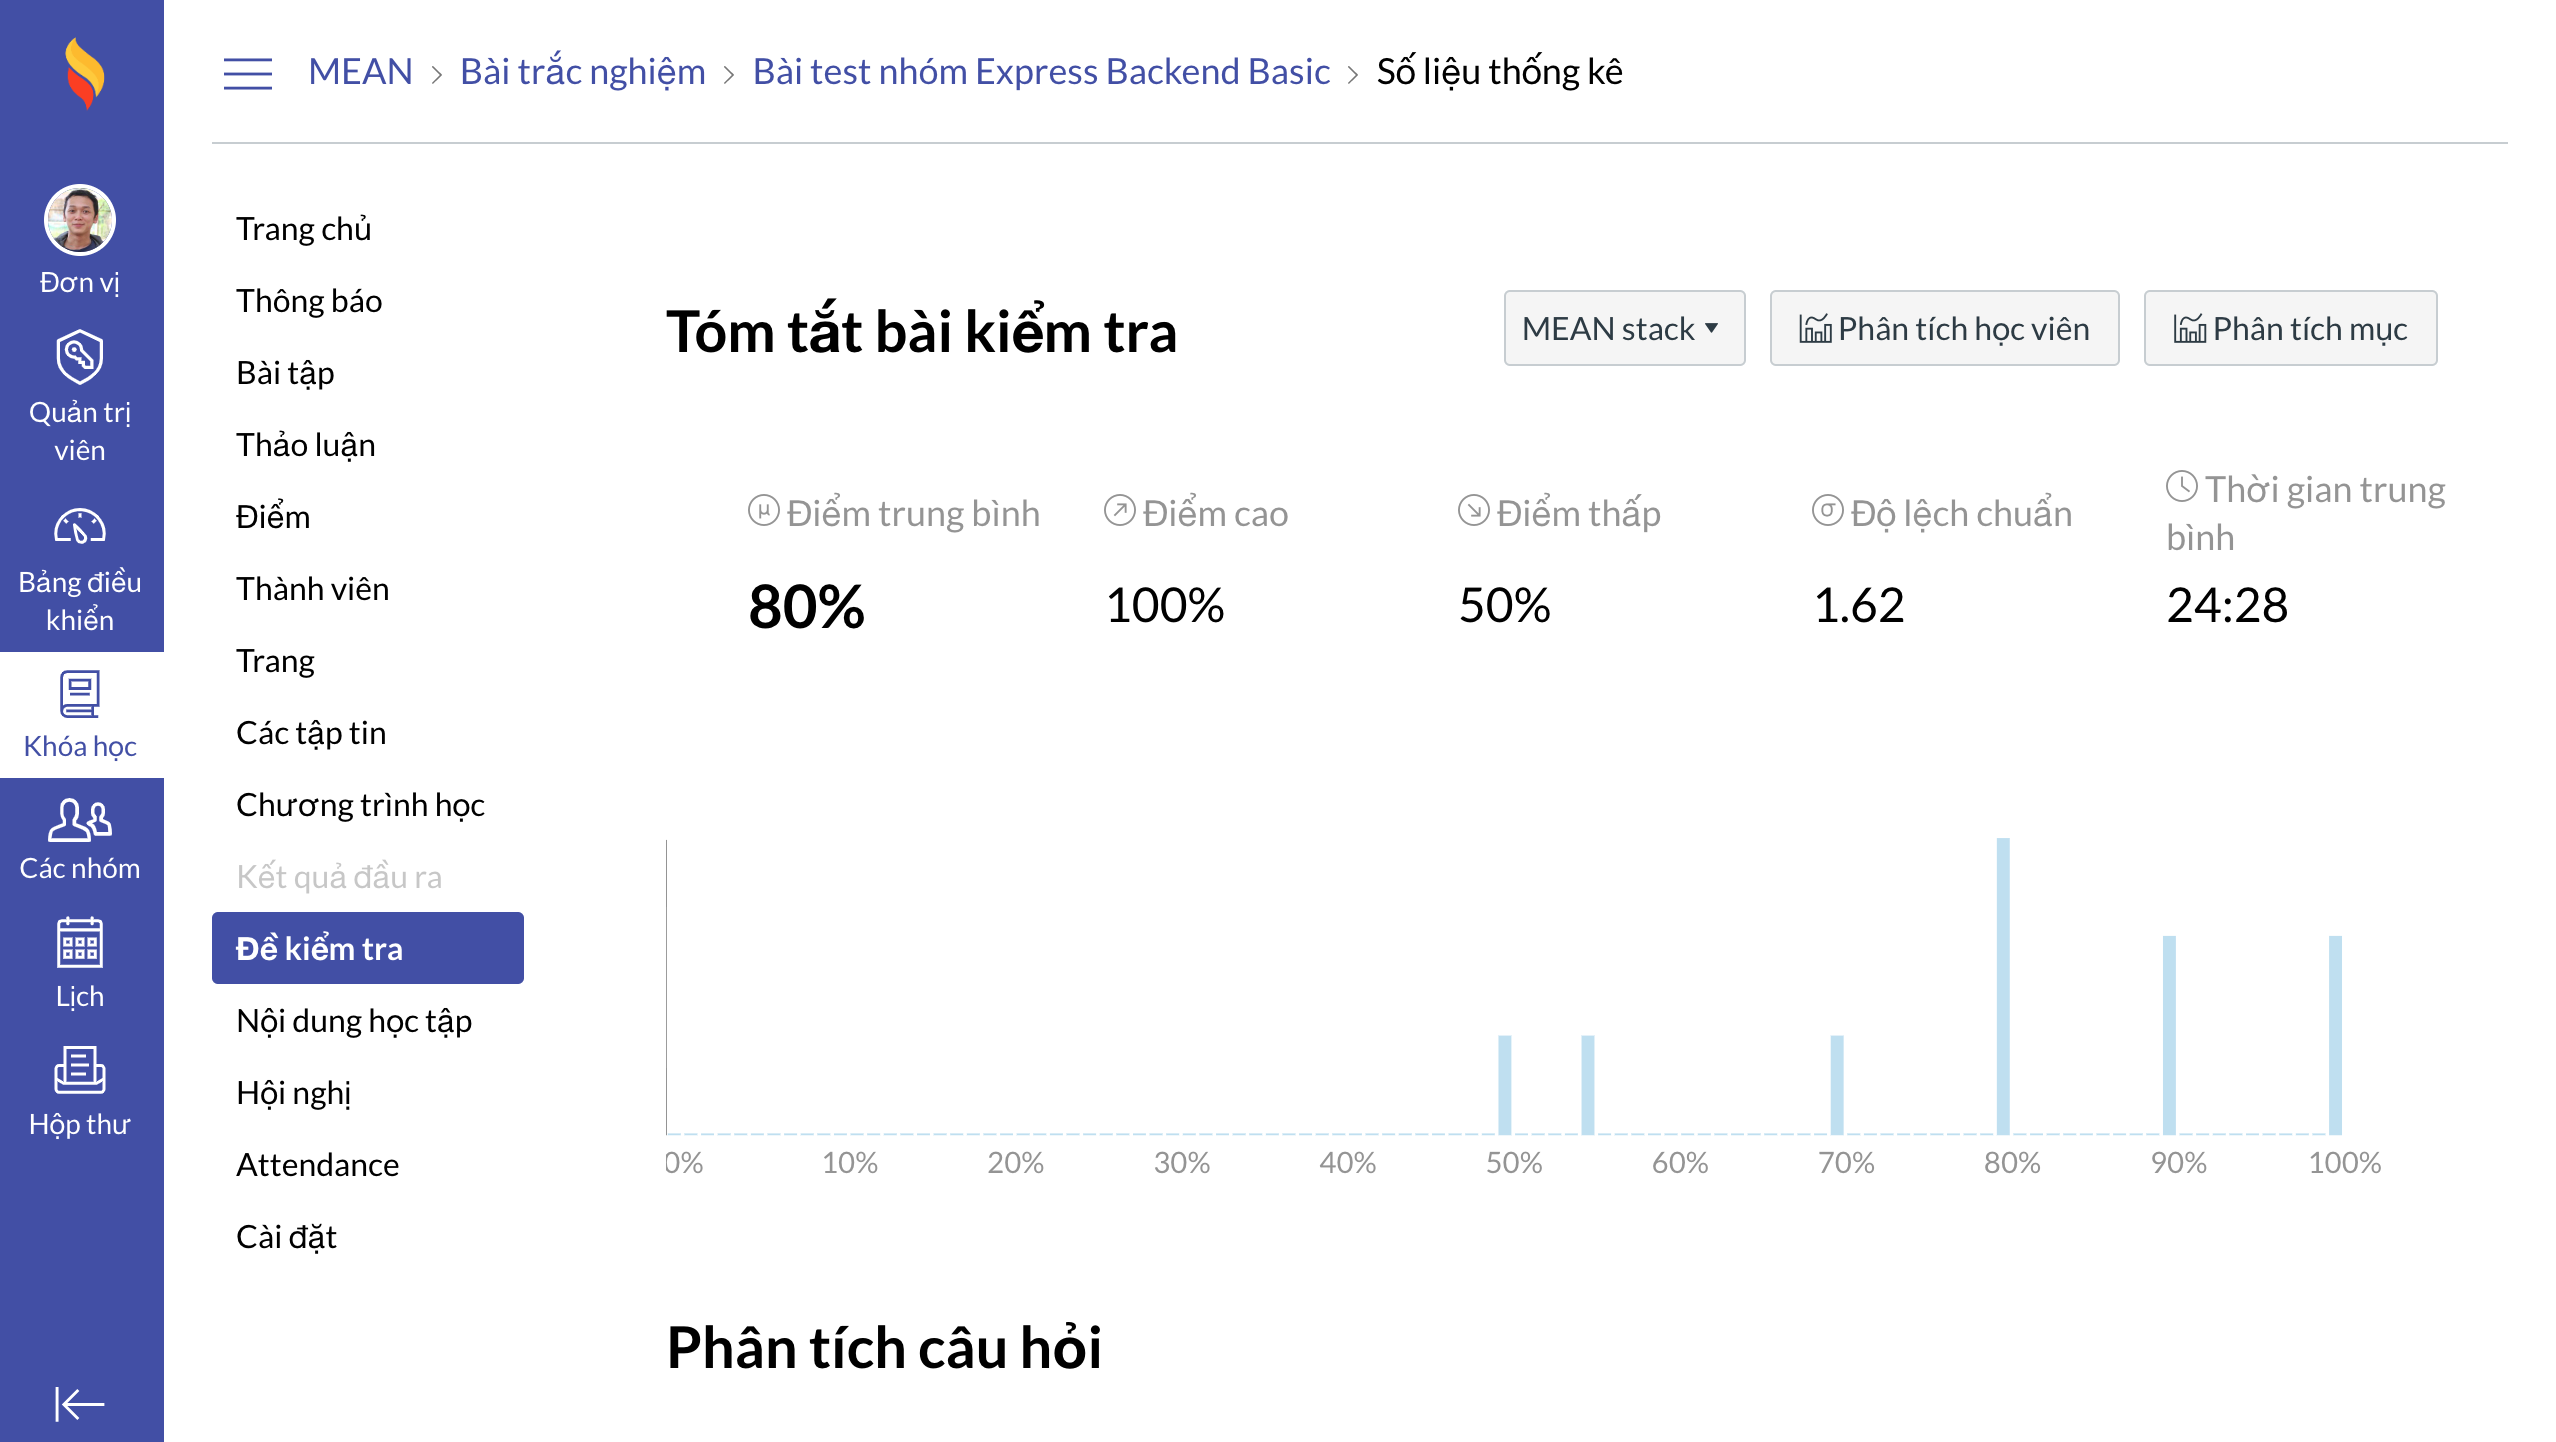Click Phân tích học viên button
This screenshot has height=1442, width=2556.
click(x=1943, y=329)
